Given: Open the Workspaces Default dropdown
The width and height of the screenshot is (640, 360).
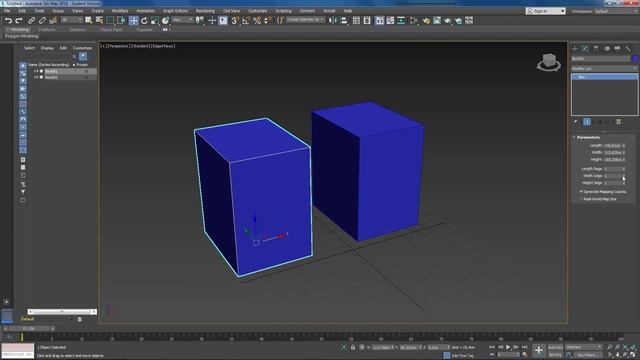Looking at the screenshot, I should coord(616,11).
